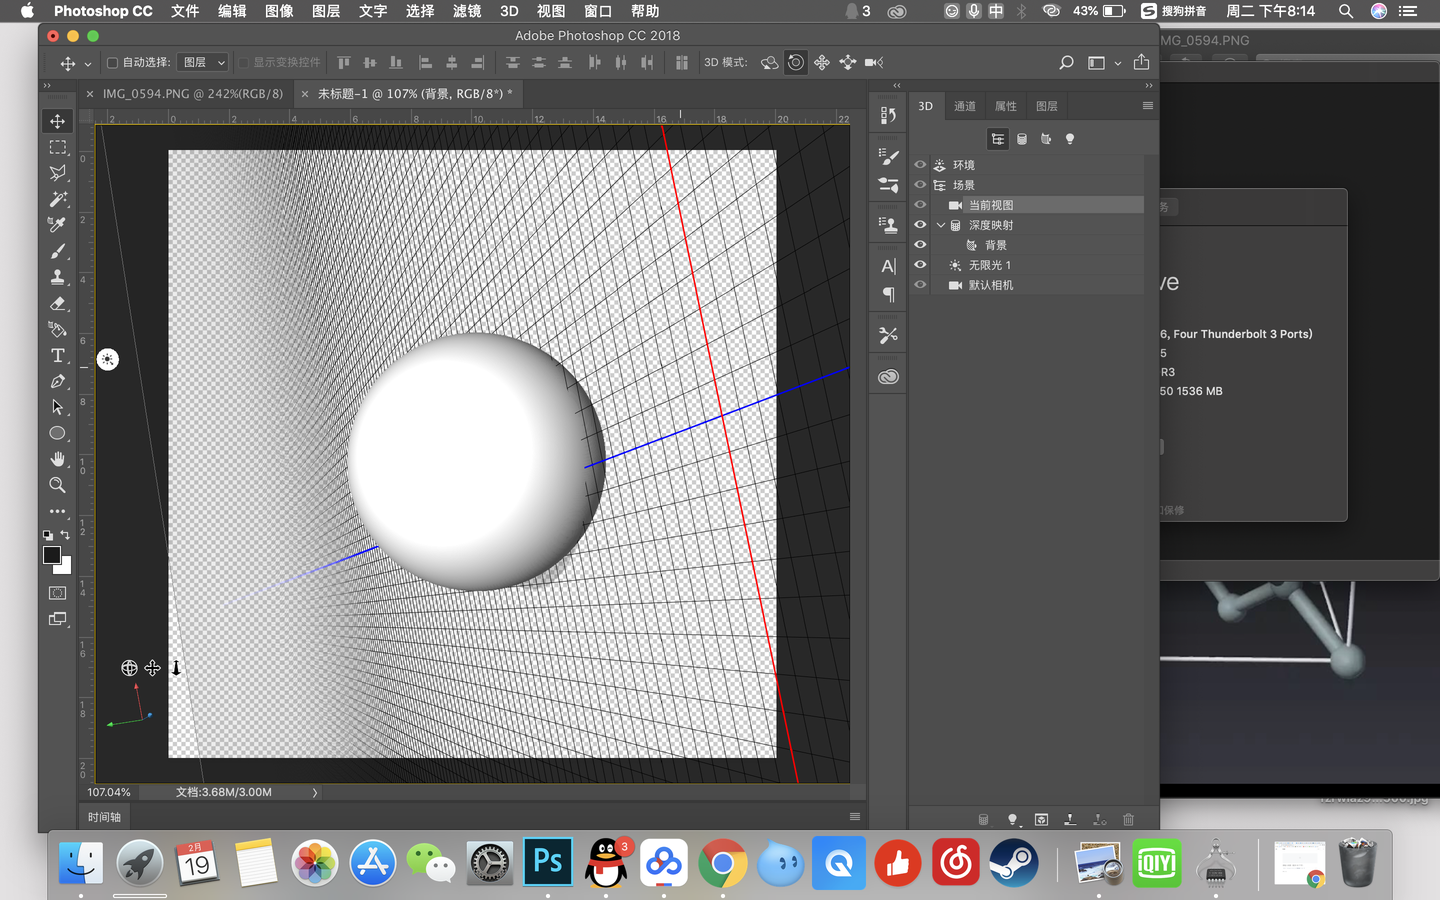Click the trash icon in 3D panel

tap(1128, 819)
